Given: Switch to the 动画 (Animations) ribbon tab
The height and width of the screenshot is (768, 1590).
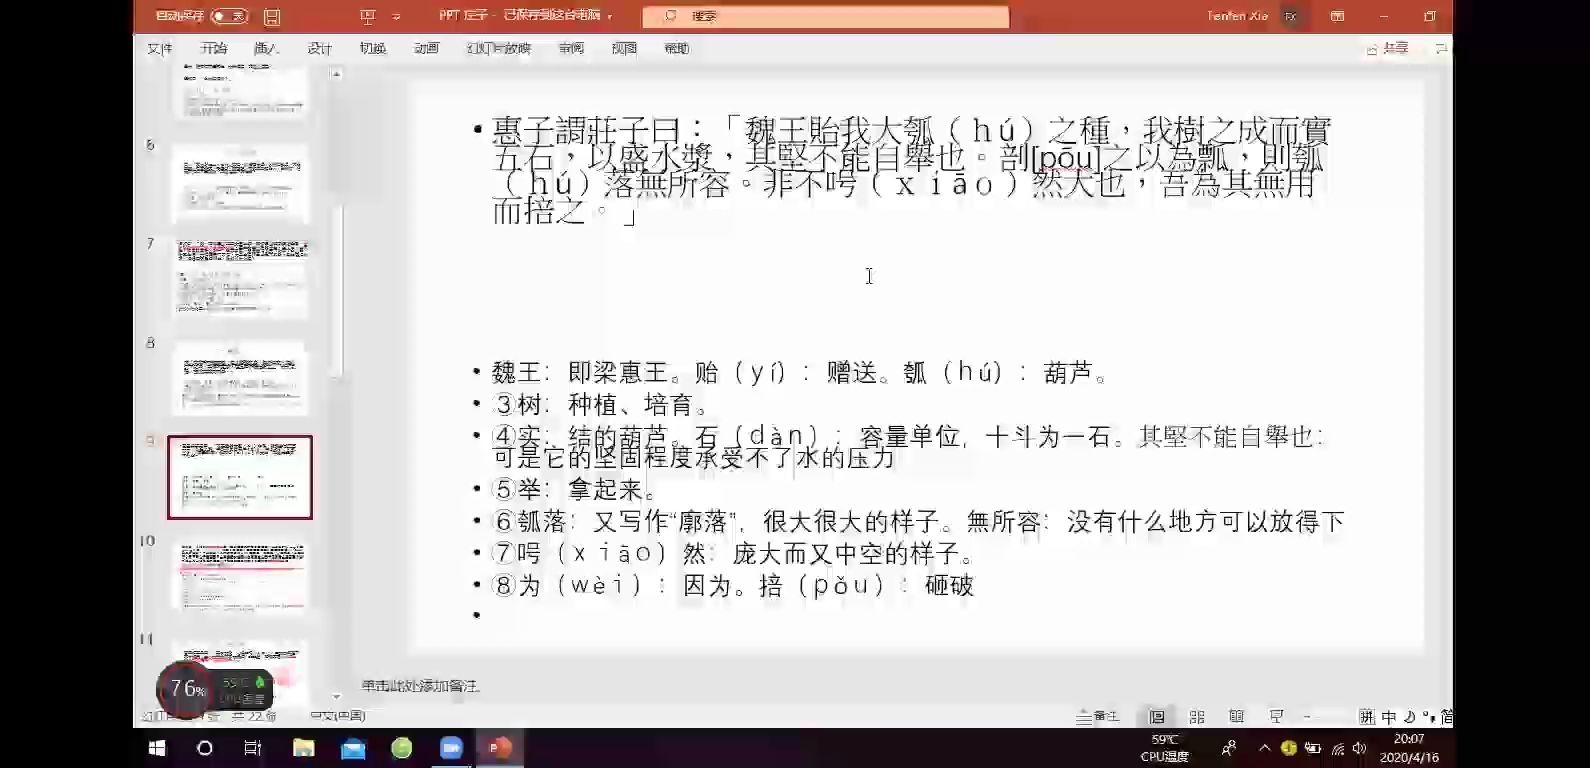Looking at the screenshot, I should (x=427, y=49).
